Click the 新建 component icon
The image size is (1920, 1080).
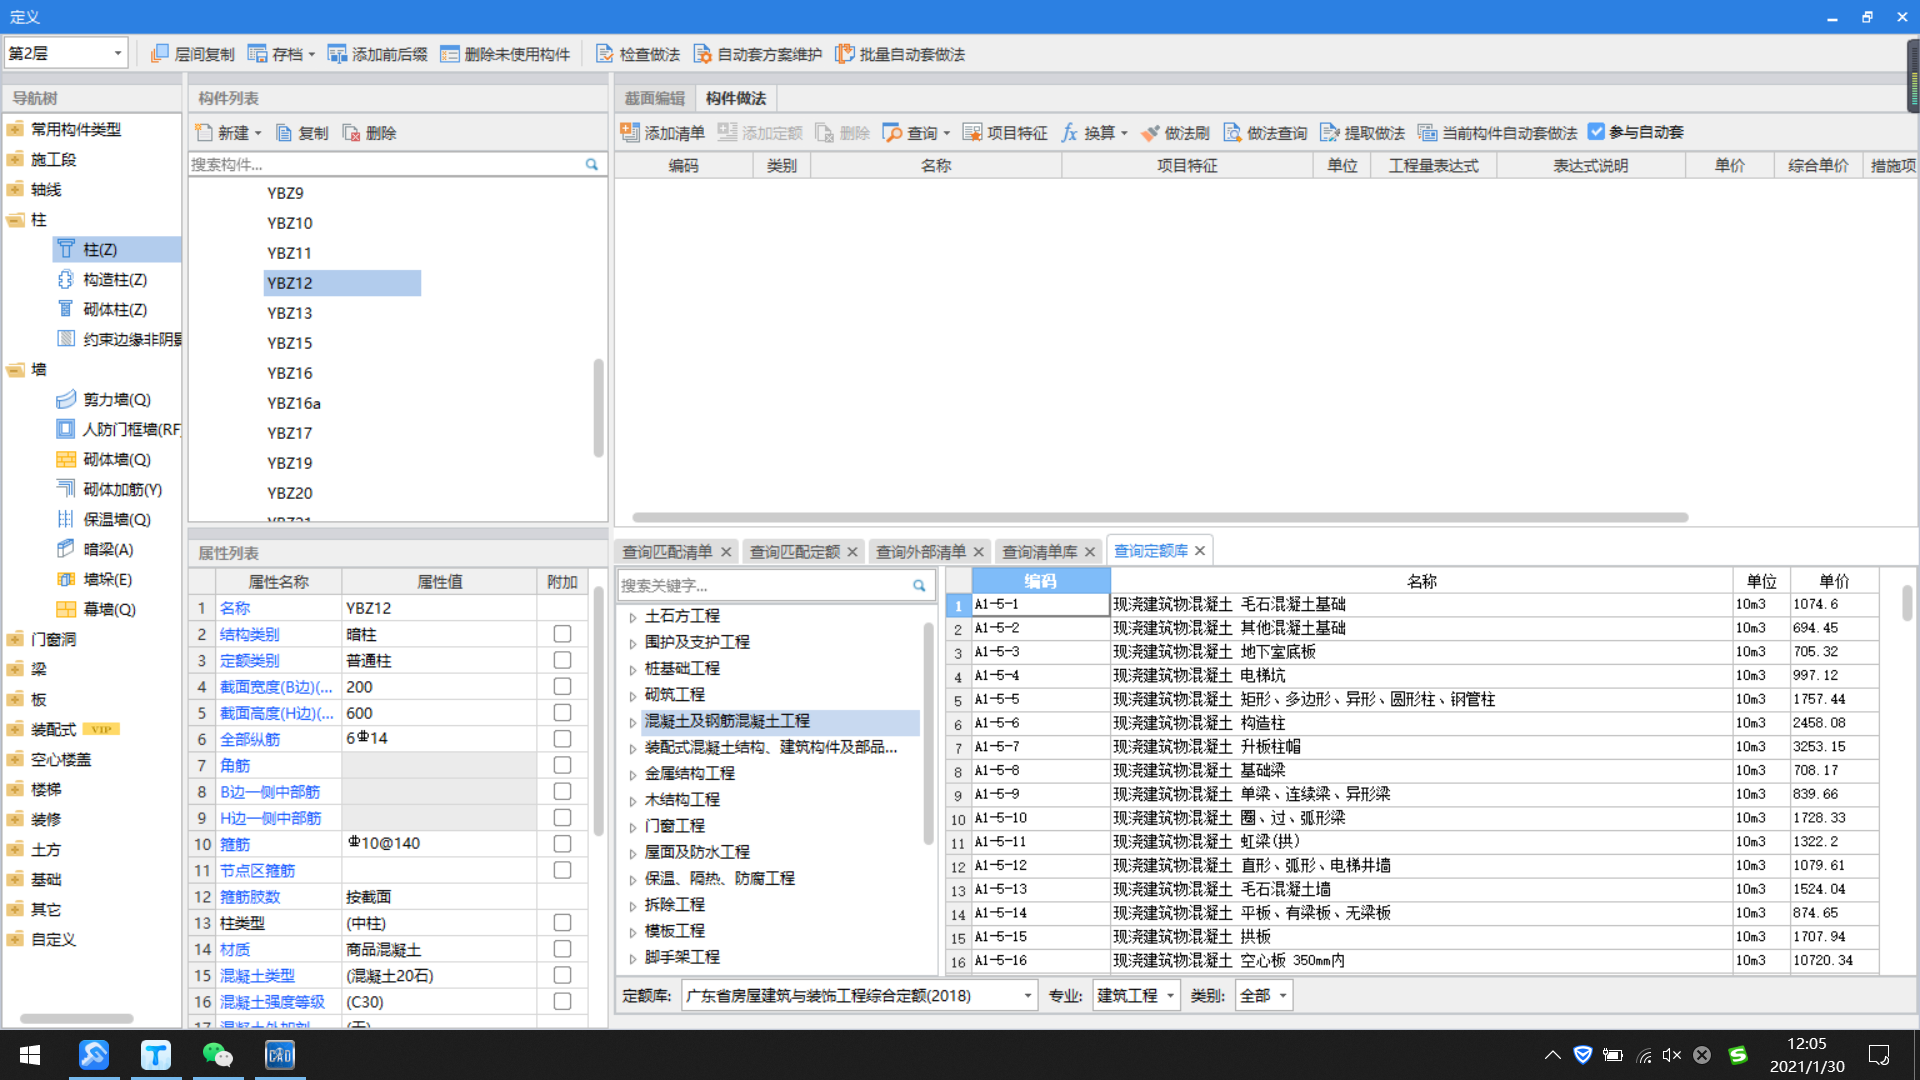(204, 133)
